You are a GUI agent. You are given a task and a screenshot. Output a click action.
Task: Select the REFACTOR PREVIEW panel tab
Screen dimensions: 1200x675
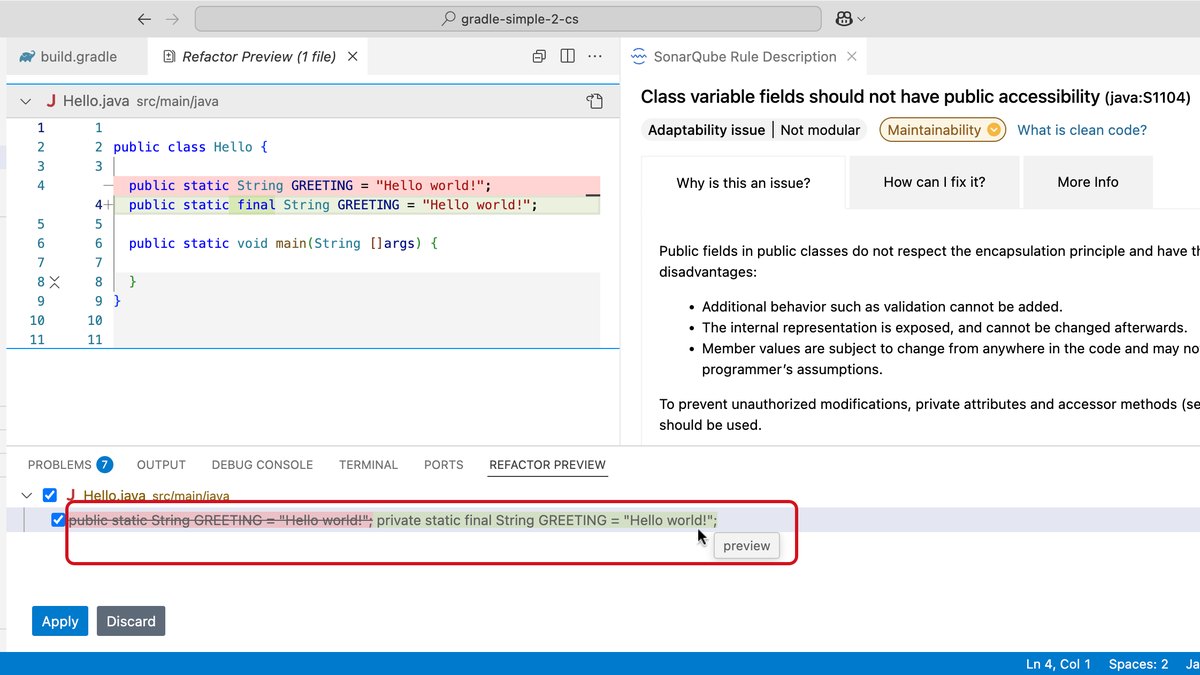click(x=547, y=465)
